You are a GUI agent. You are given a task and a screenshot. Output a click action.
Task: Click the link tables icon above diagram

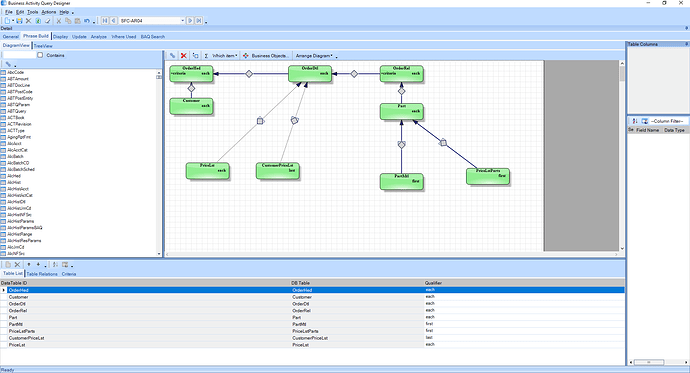point(172,56)
